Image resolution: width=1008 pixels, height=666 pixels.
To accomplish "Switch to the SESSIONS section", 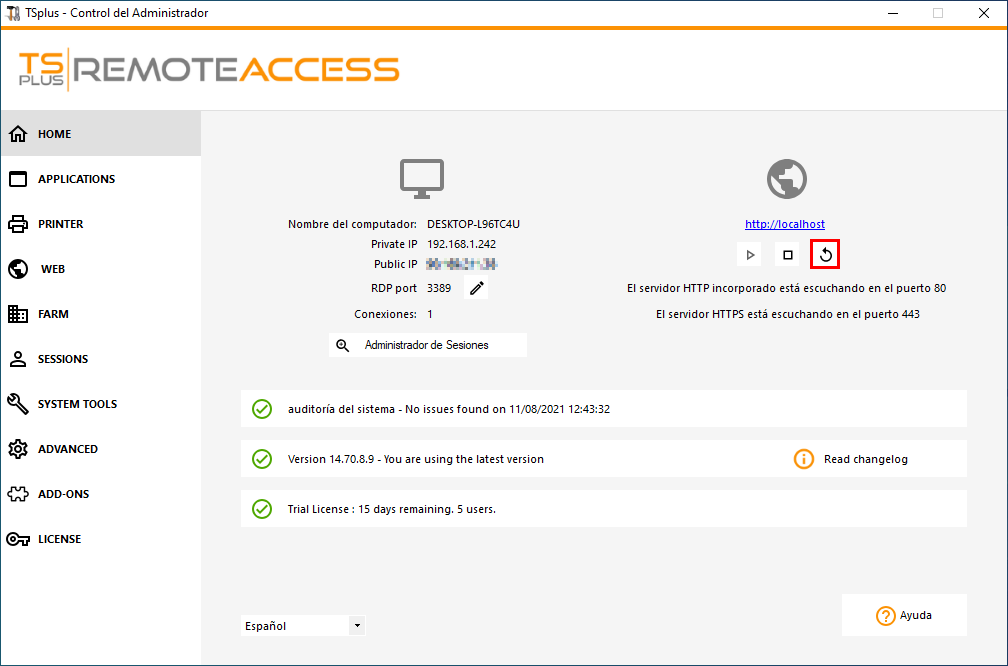I will coord(63,359).
